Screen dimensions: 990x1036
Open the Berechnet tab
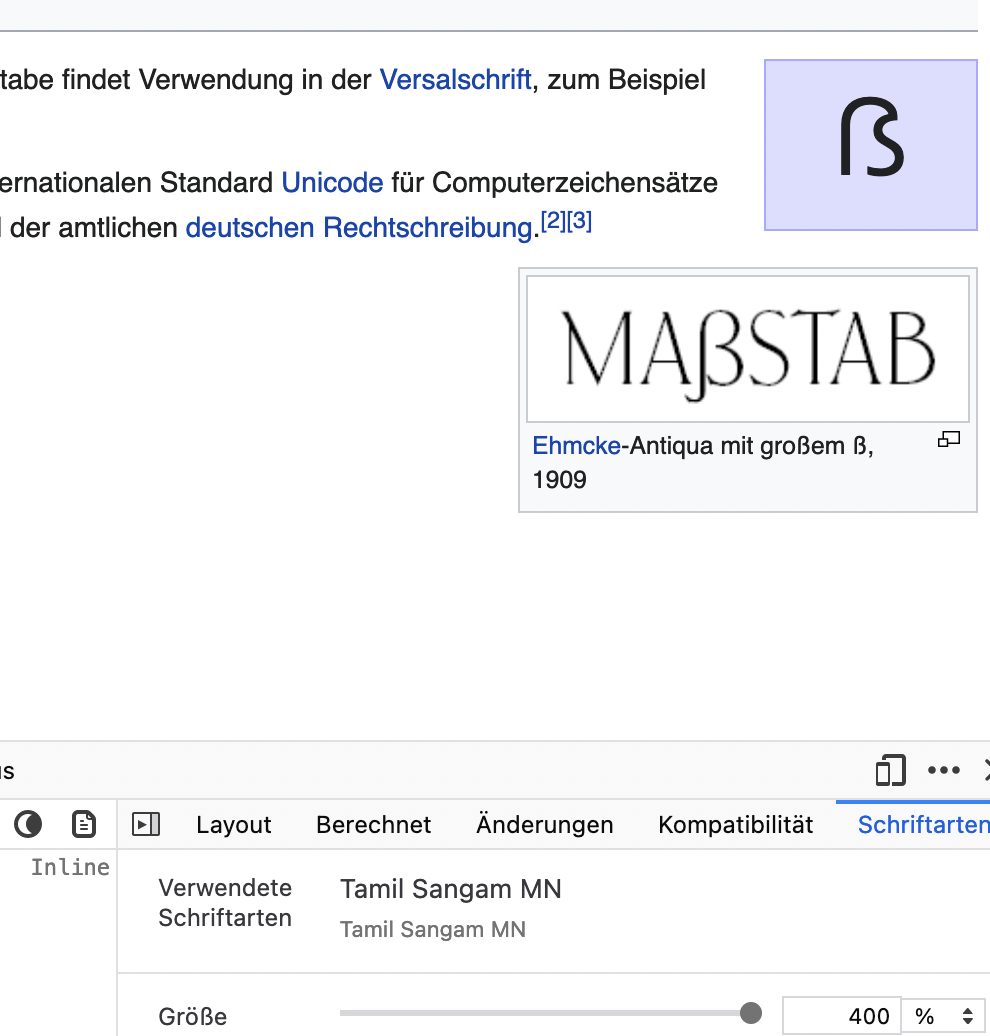coord(373,825)
